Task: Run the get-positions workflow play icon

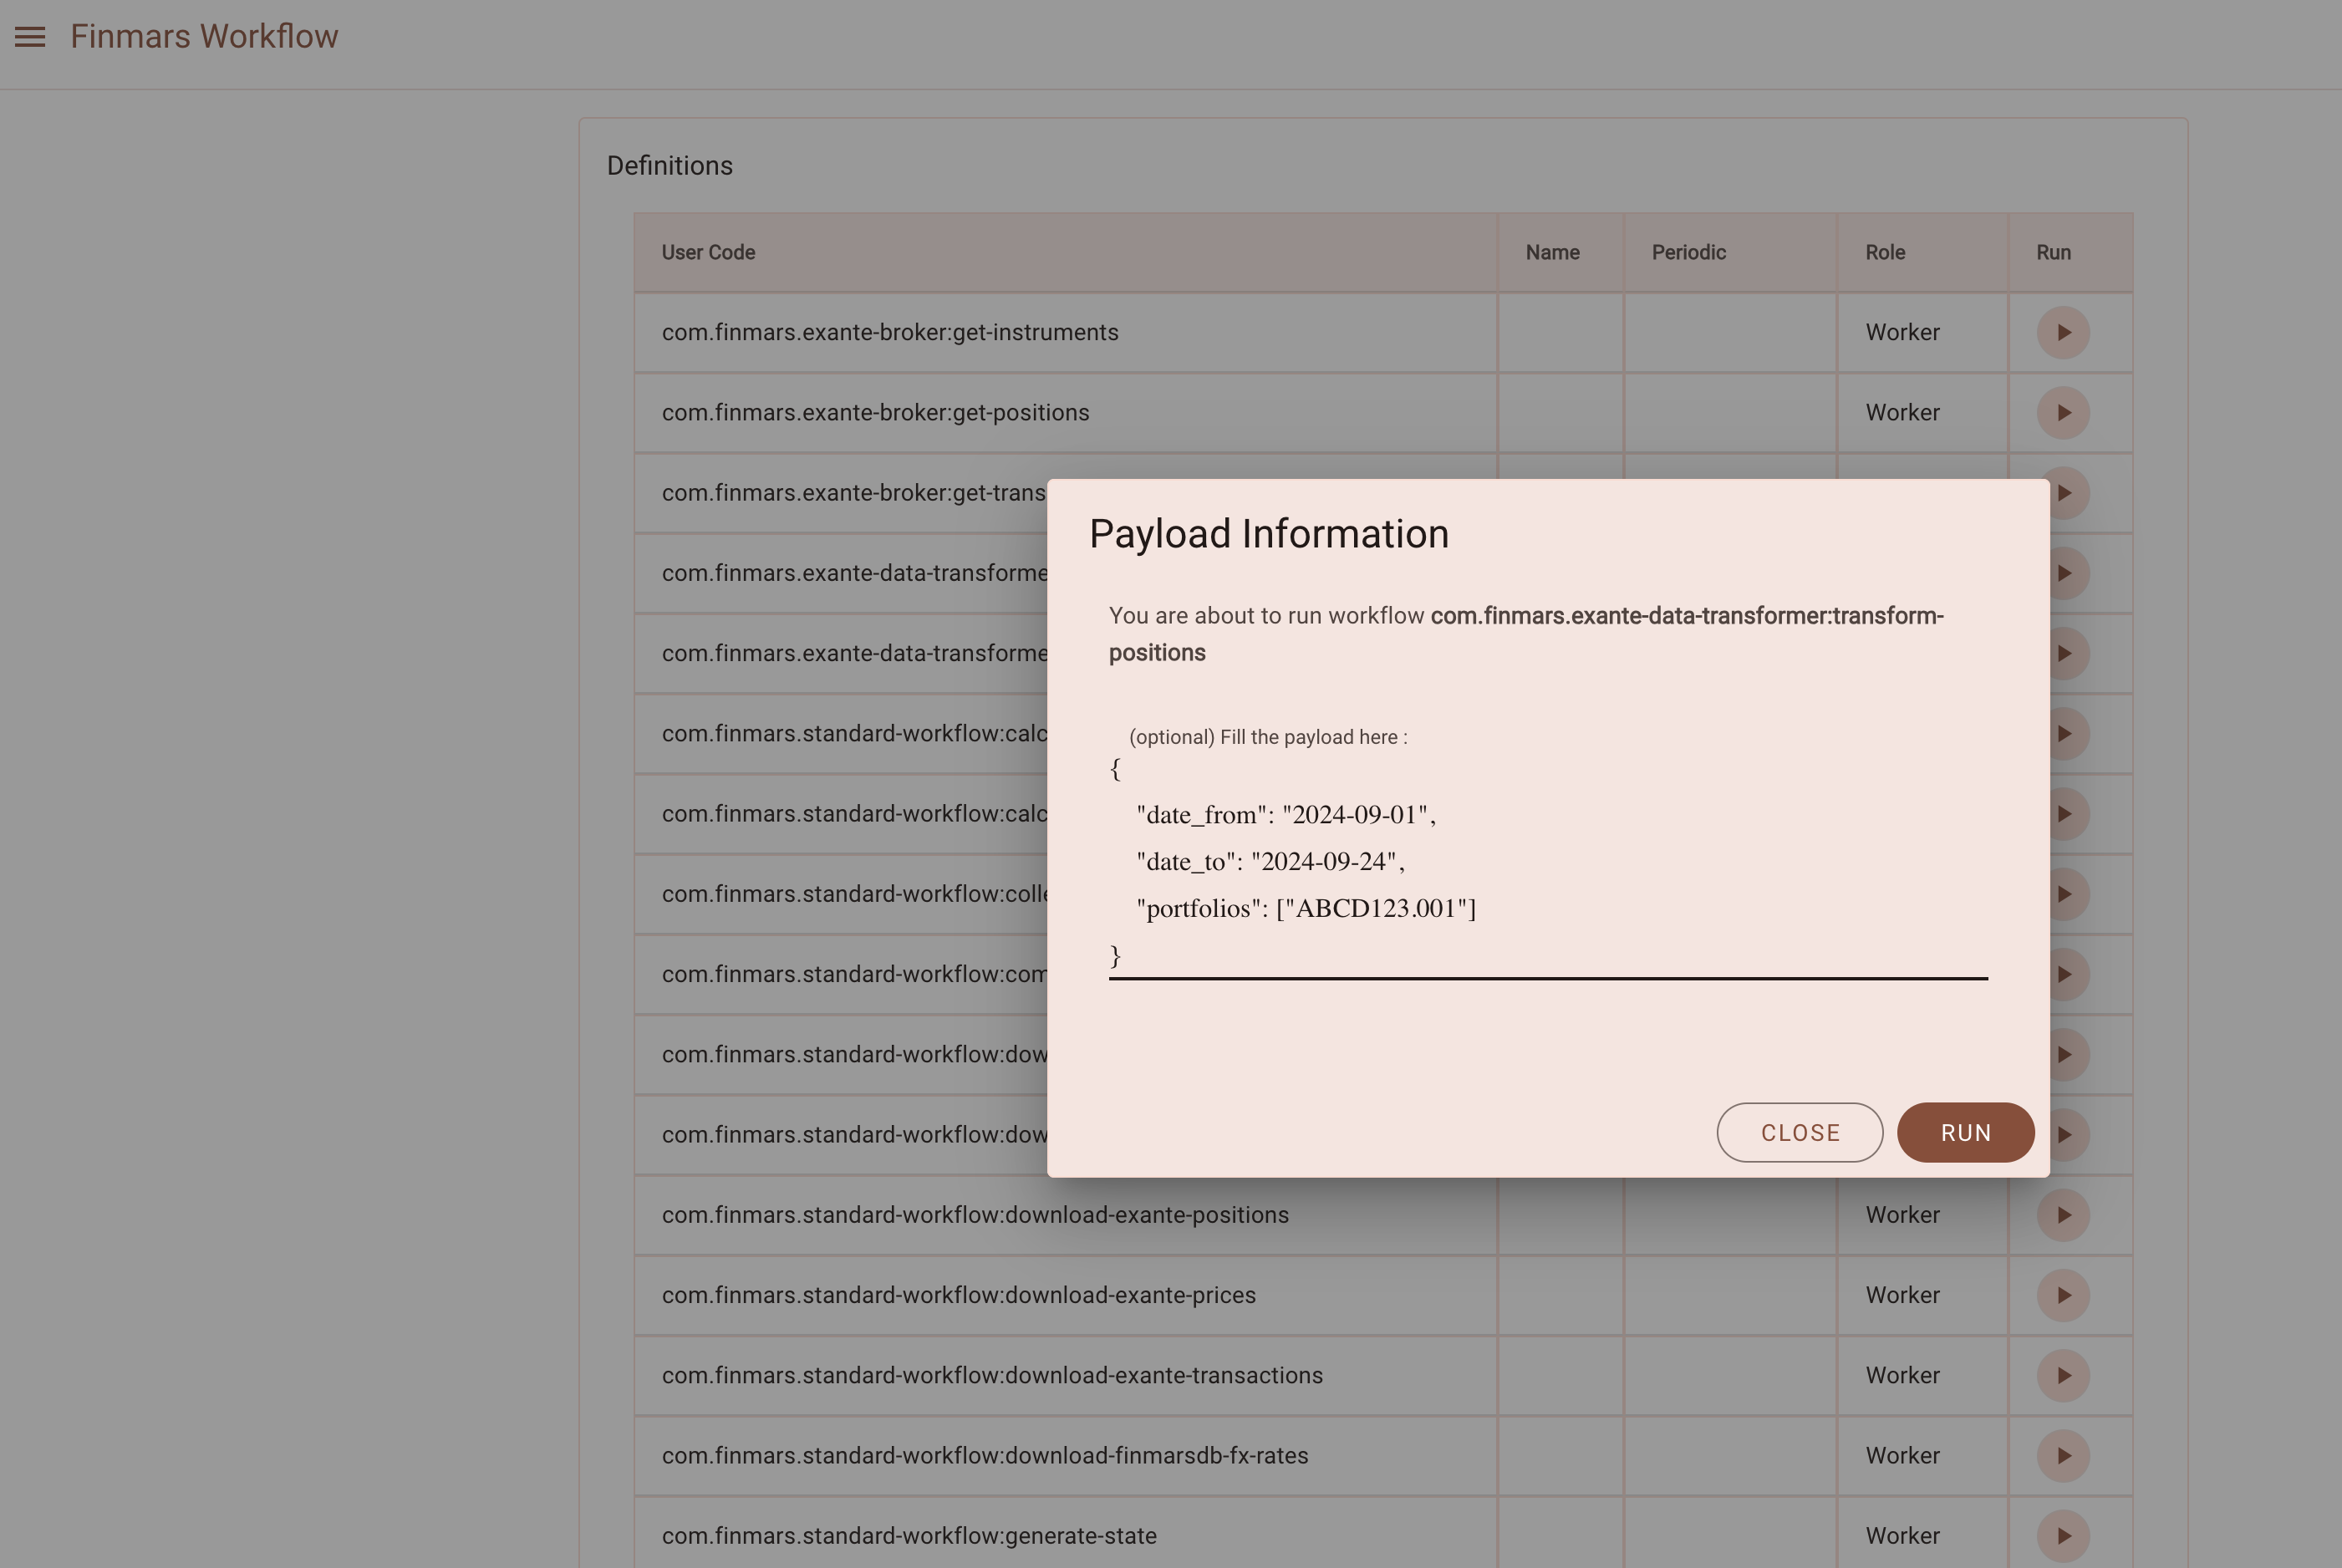Action: pos(2062,413)
